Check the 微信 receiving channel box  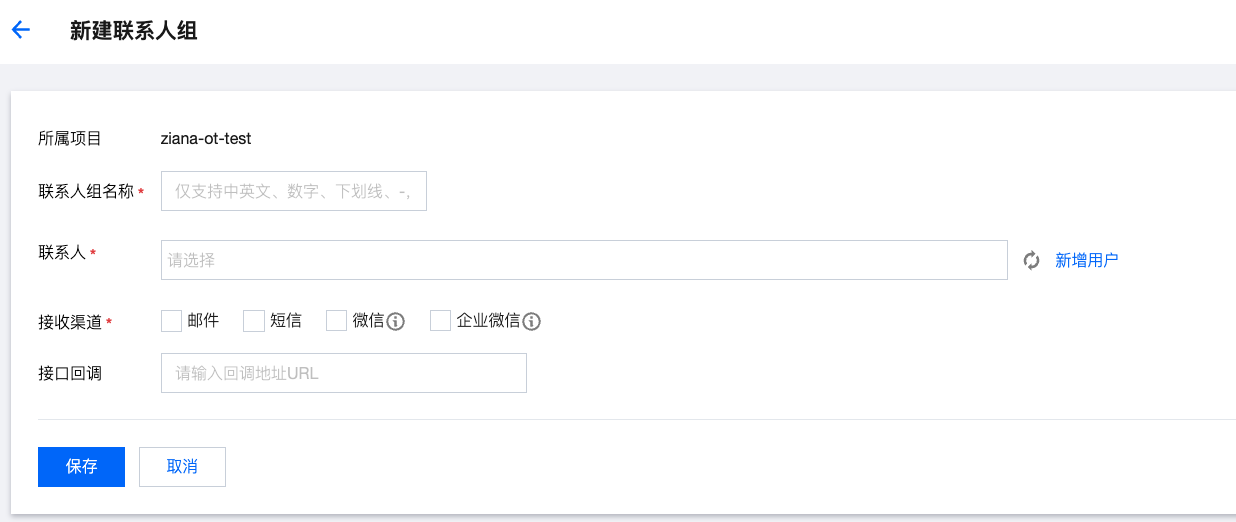click(x=336, y=321)
